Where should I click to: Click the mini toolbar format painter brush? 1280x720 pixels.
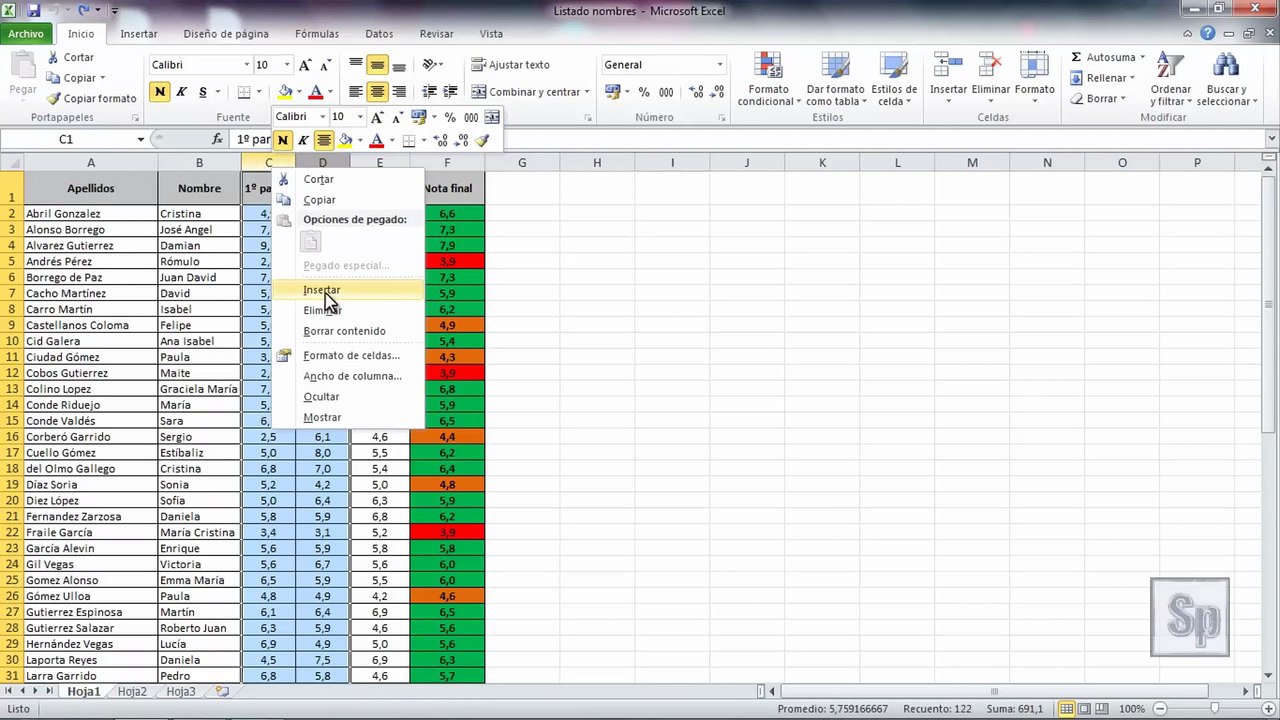[x=482, y=141]
